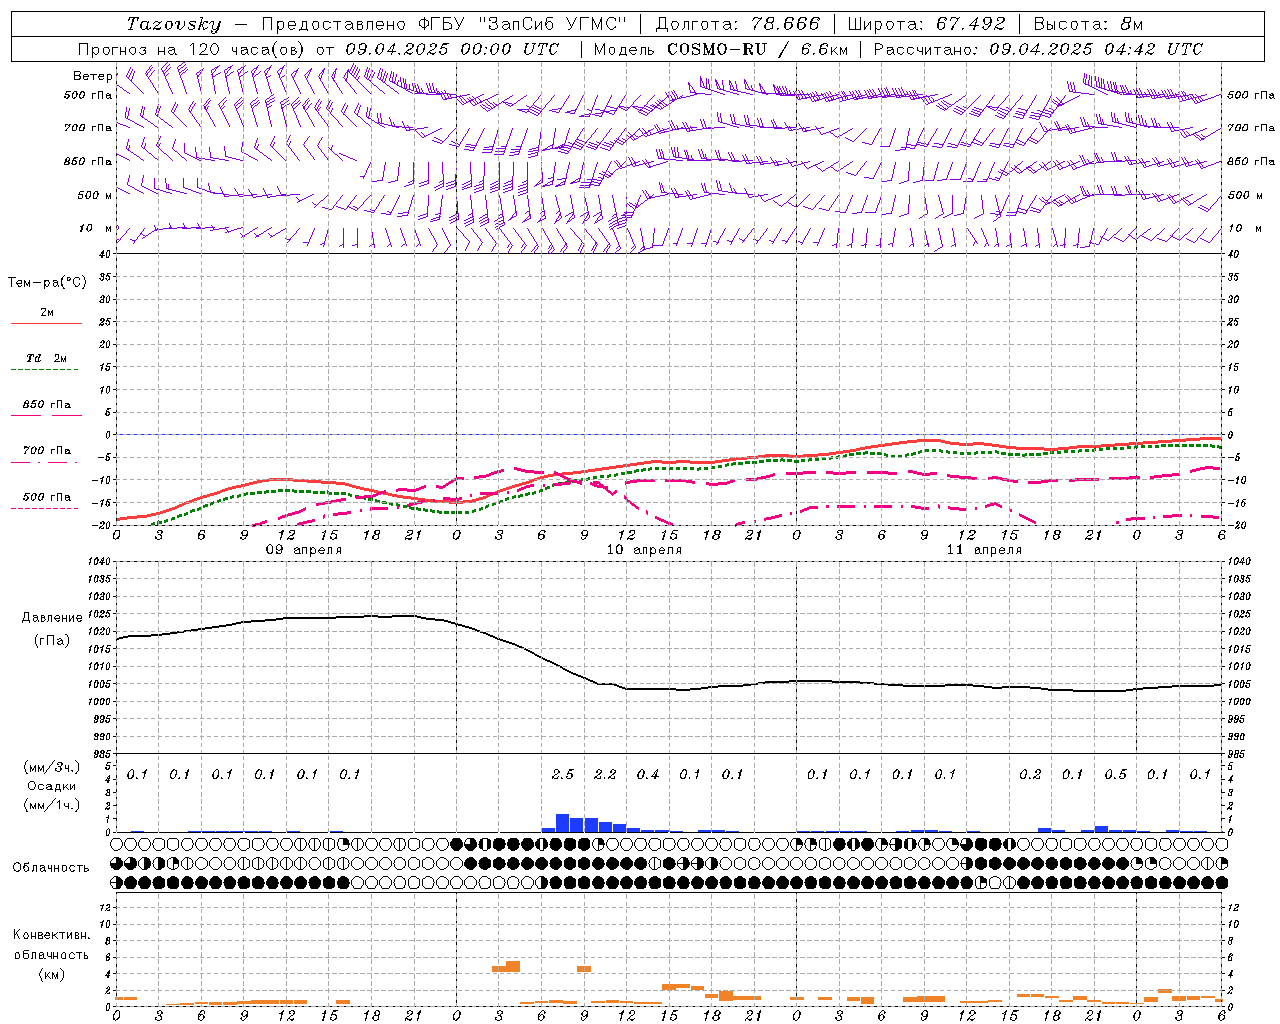Click the "Давление" pressure panel label
Viewport: 1280px width, 1024px height.
(x=52, y=618)
